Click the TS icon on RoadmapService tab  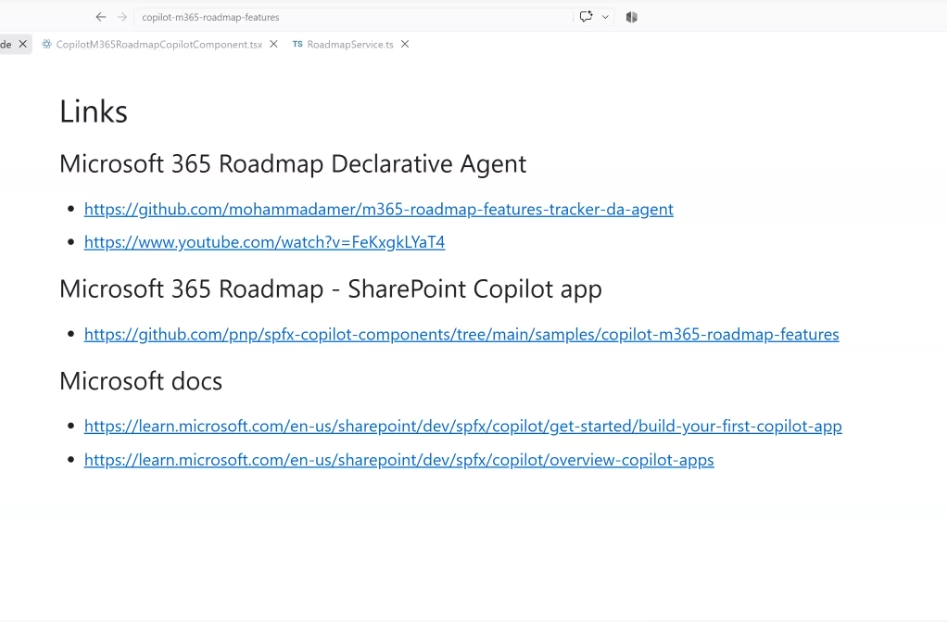(x=297, y=44)
